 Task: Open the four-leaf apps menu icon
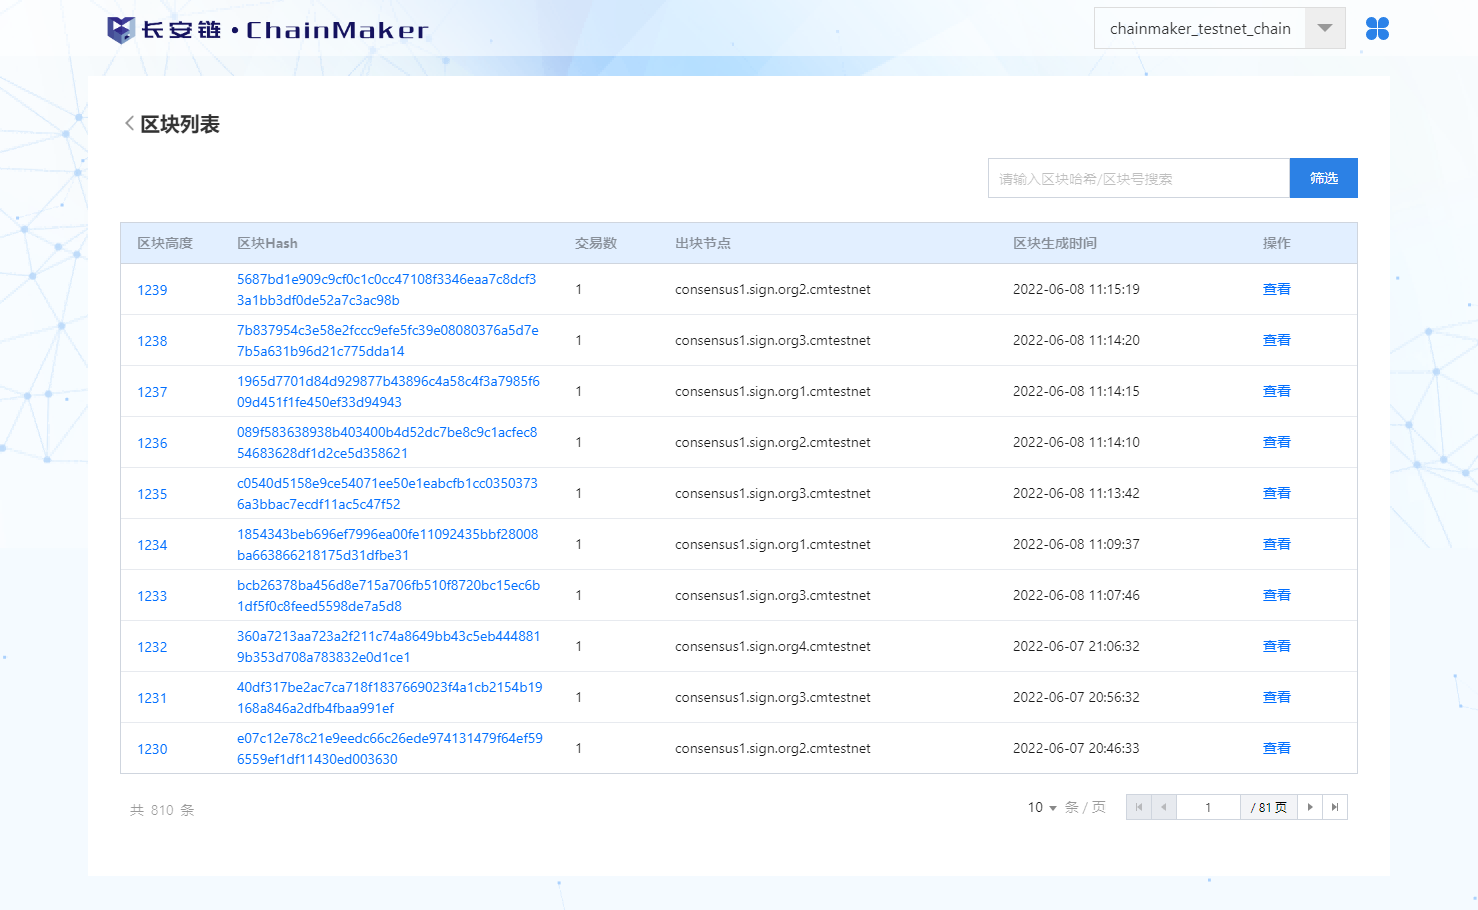(x=1377, y=29)
